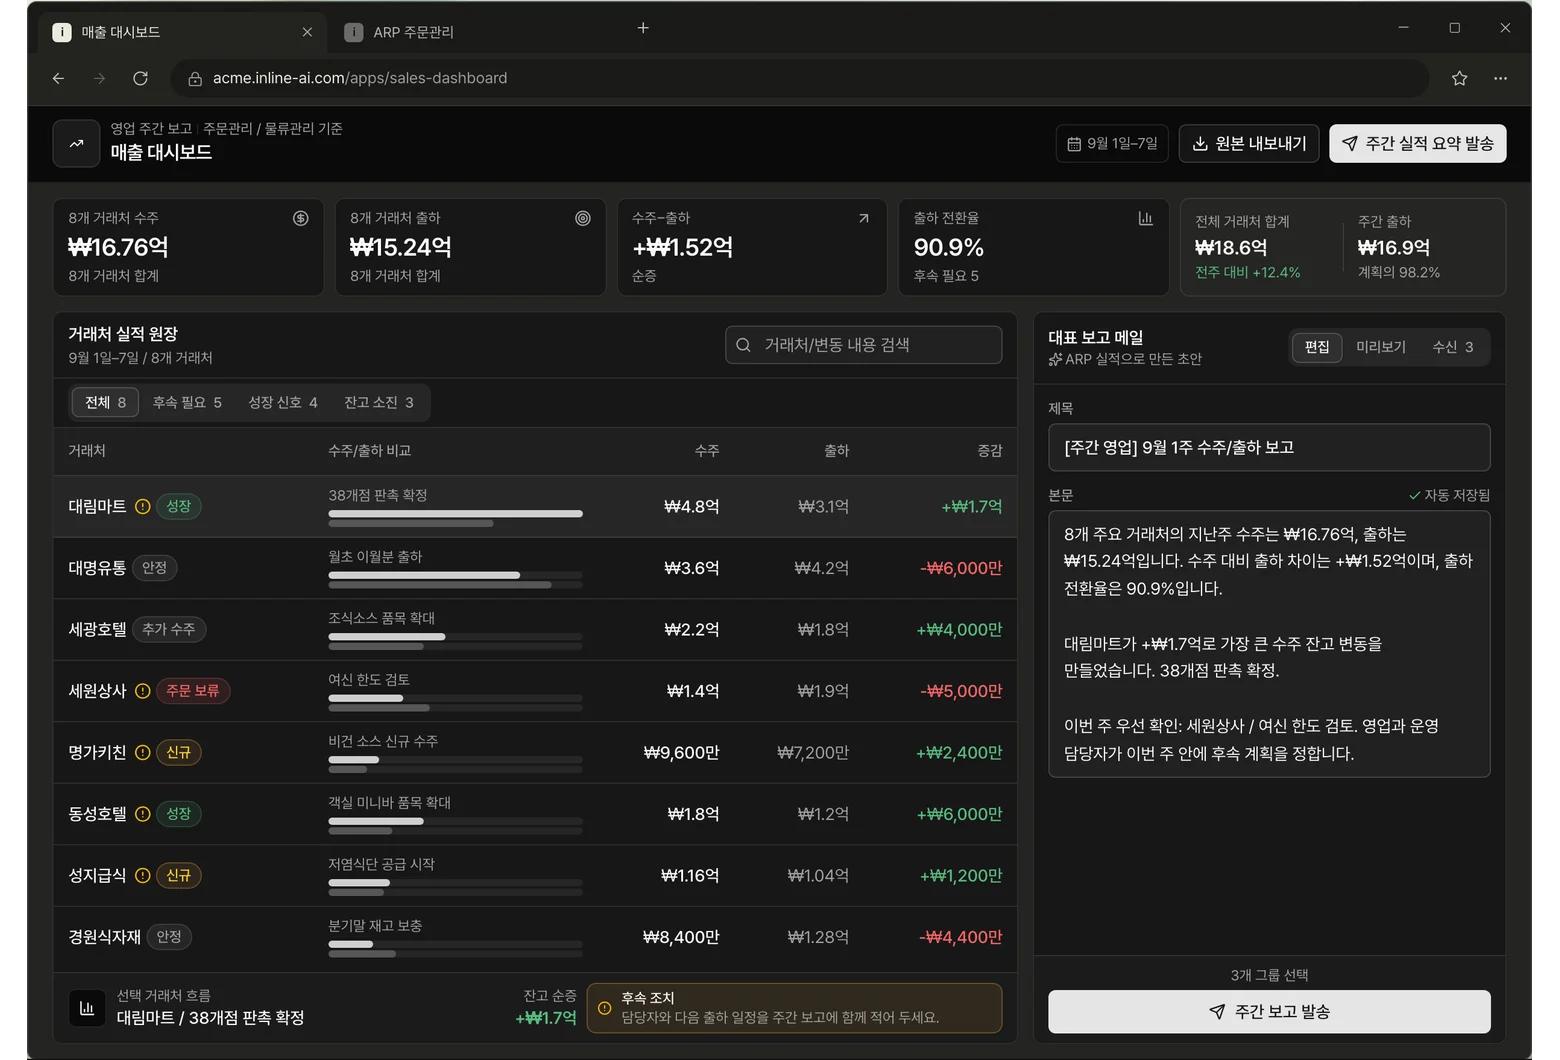Click the browser back arrow
This screenshot has width=1560, height=1060.
point(59,78)
